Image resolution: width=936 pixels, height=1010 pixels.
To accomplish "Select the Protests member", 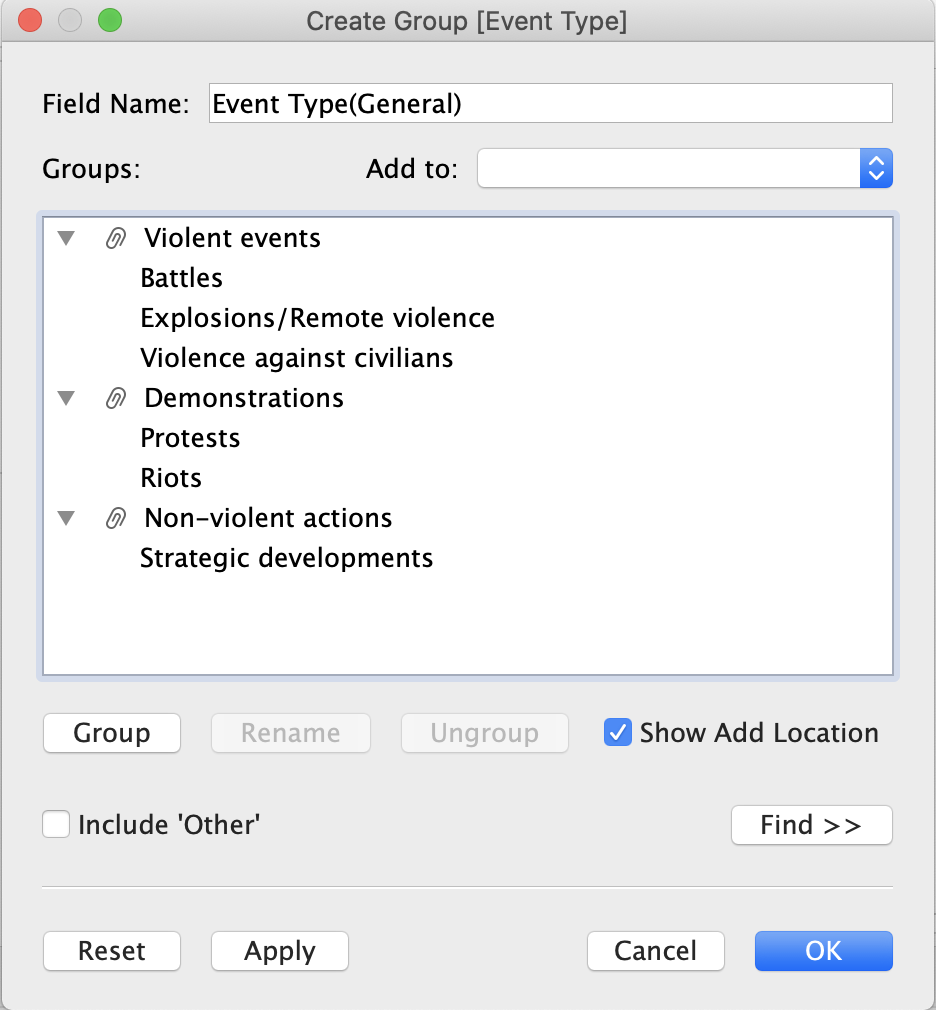I will pyautogui.click(x=191, y=438).
